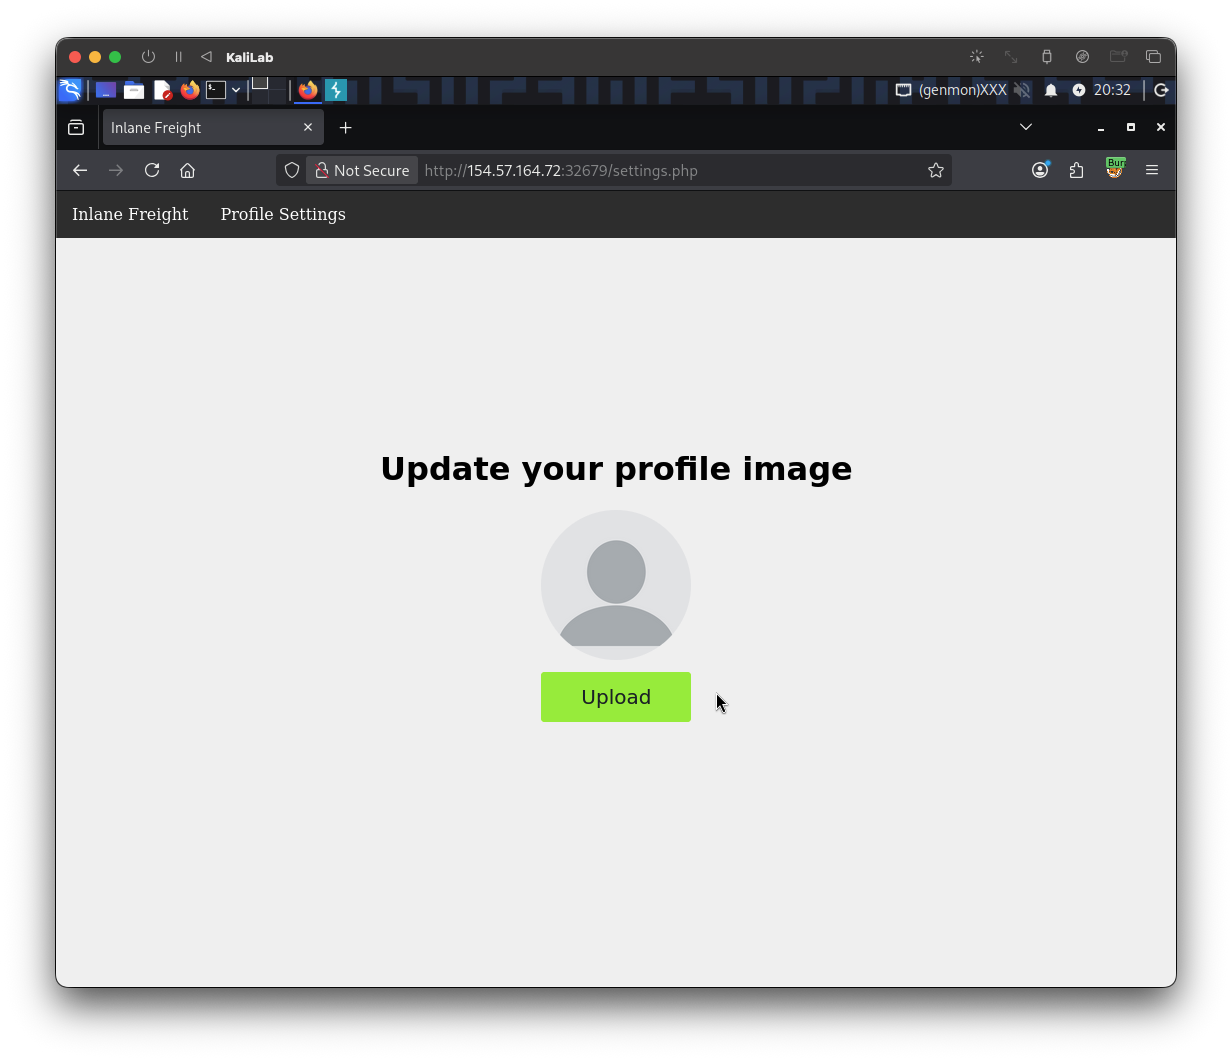The width and height of the screenshot is (1232, 1061).
Task: Click the show desktop panel icon
Action: 106,90
